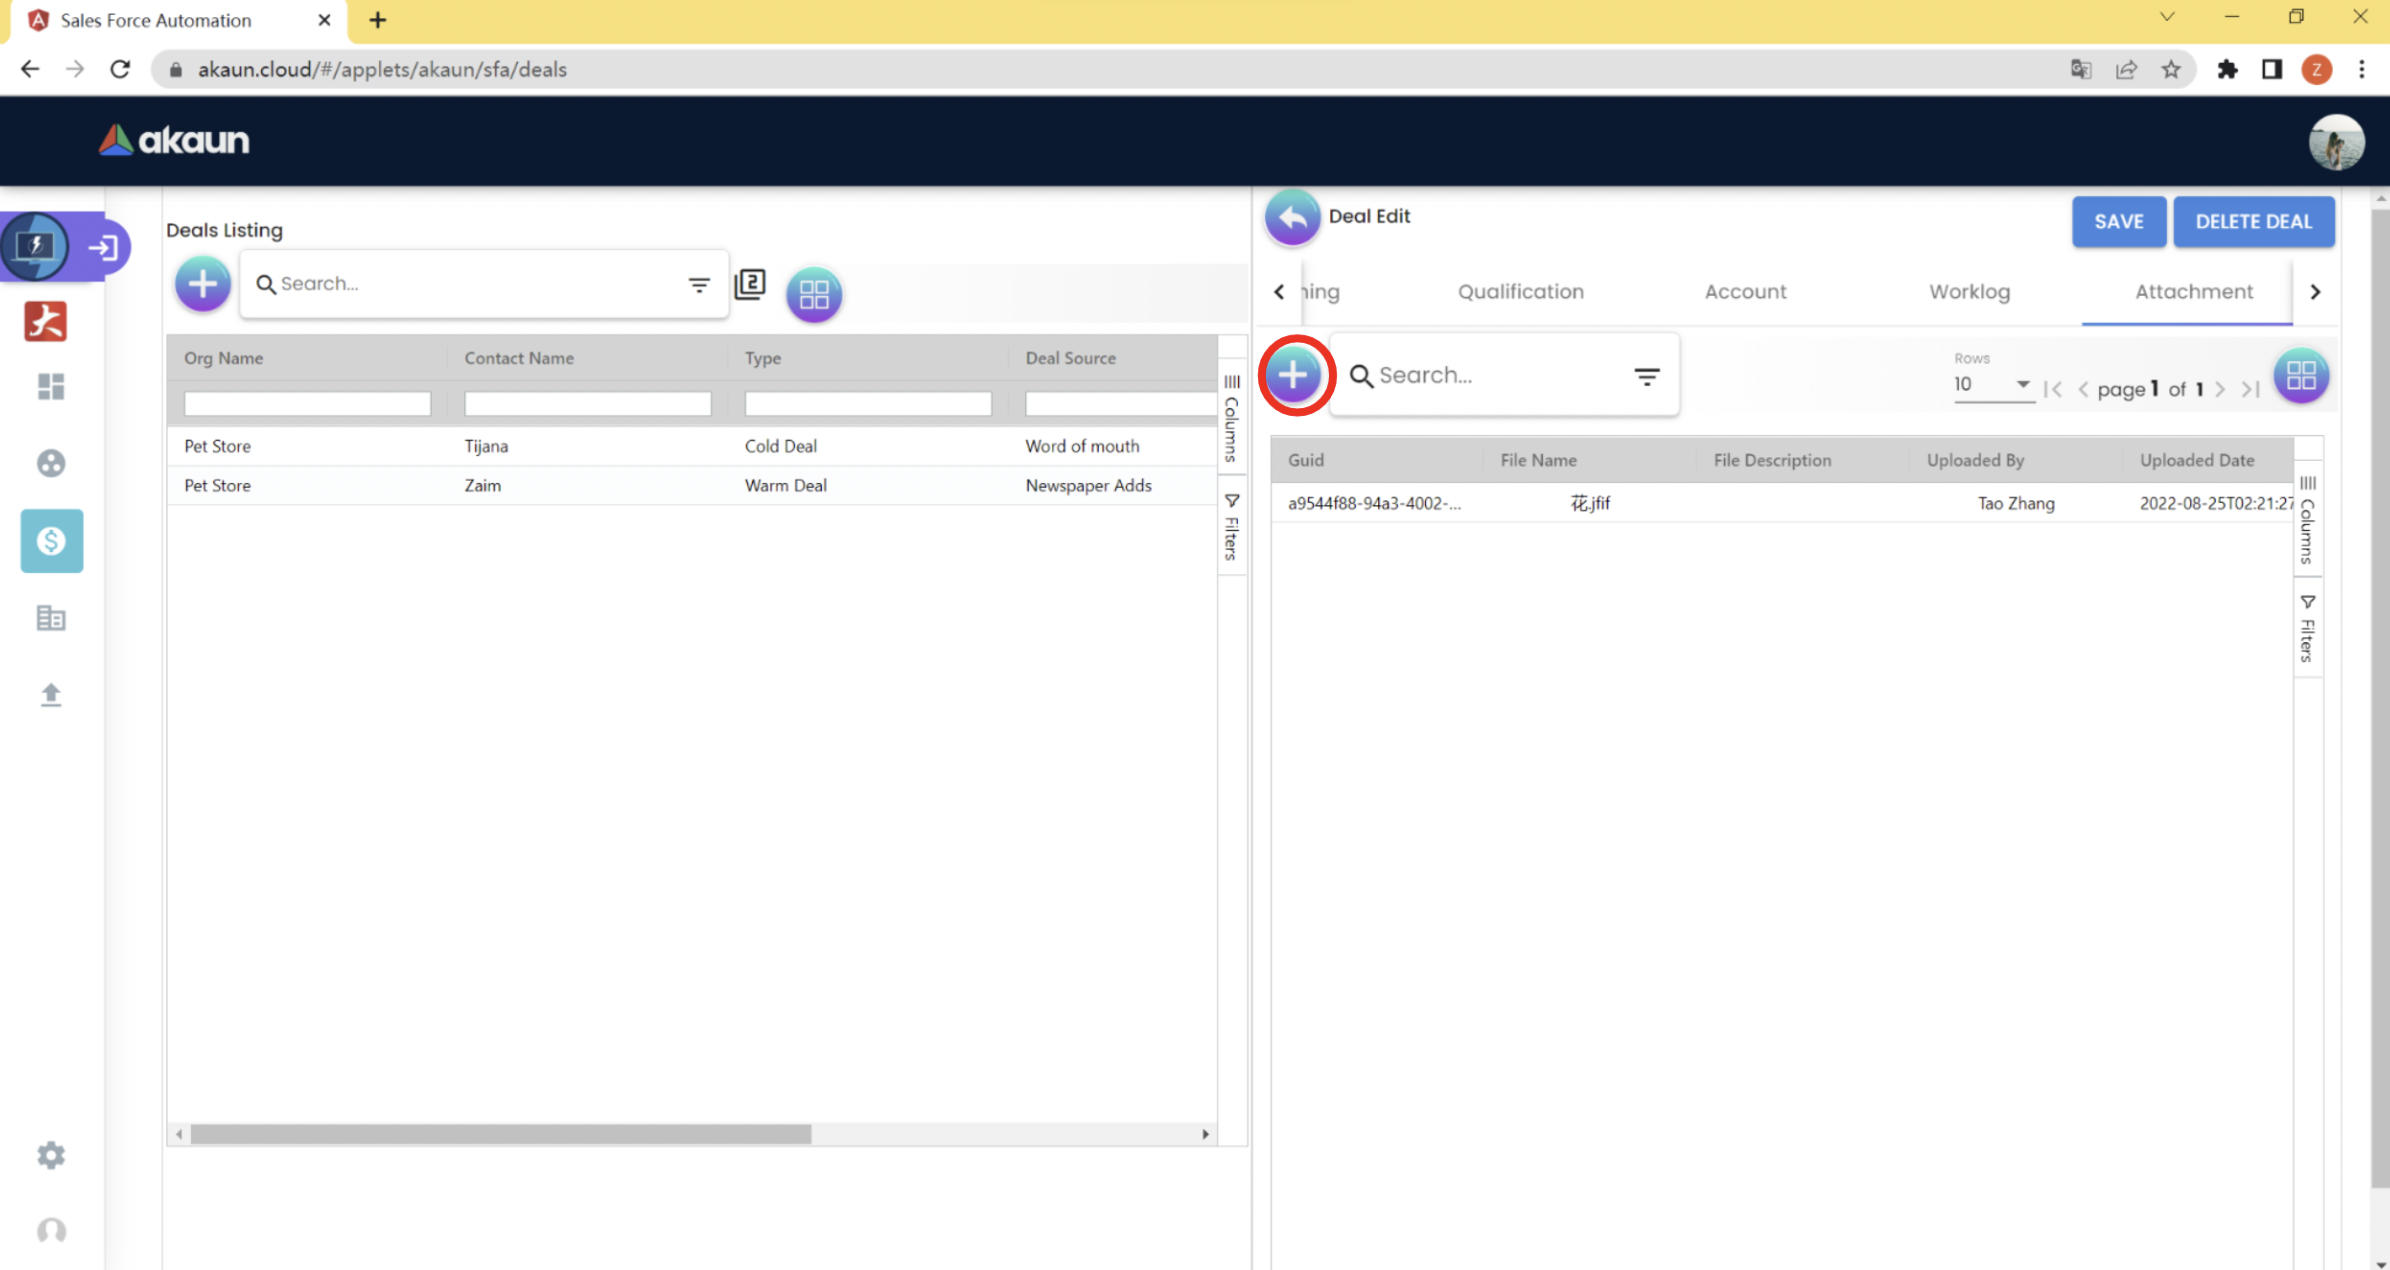2390x1270 pixels.
Task: Click the multi-page copy icon beside search
Action: 750,284
